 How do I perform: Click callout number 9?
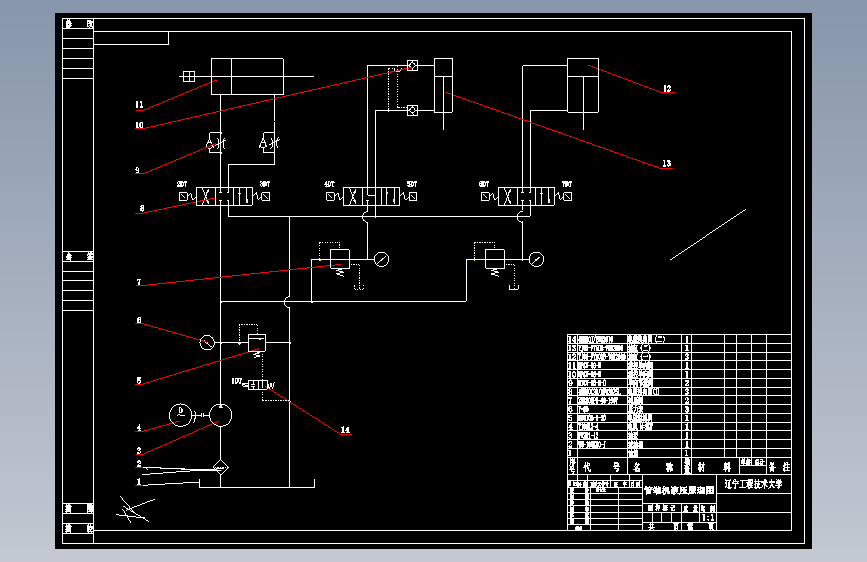coord(138,170)
